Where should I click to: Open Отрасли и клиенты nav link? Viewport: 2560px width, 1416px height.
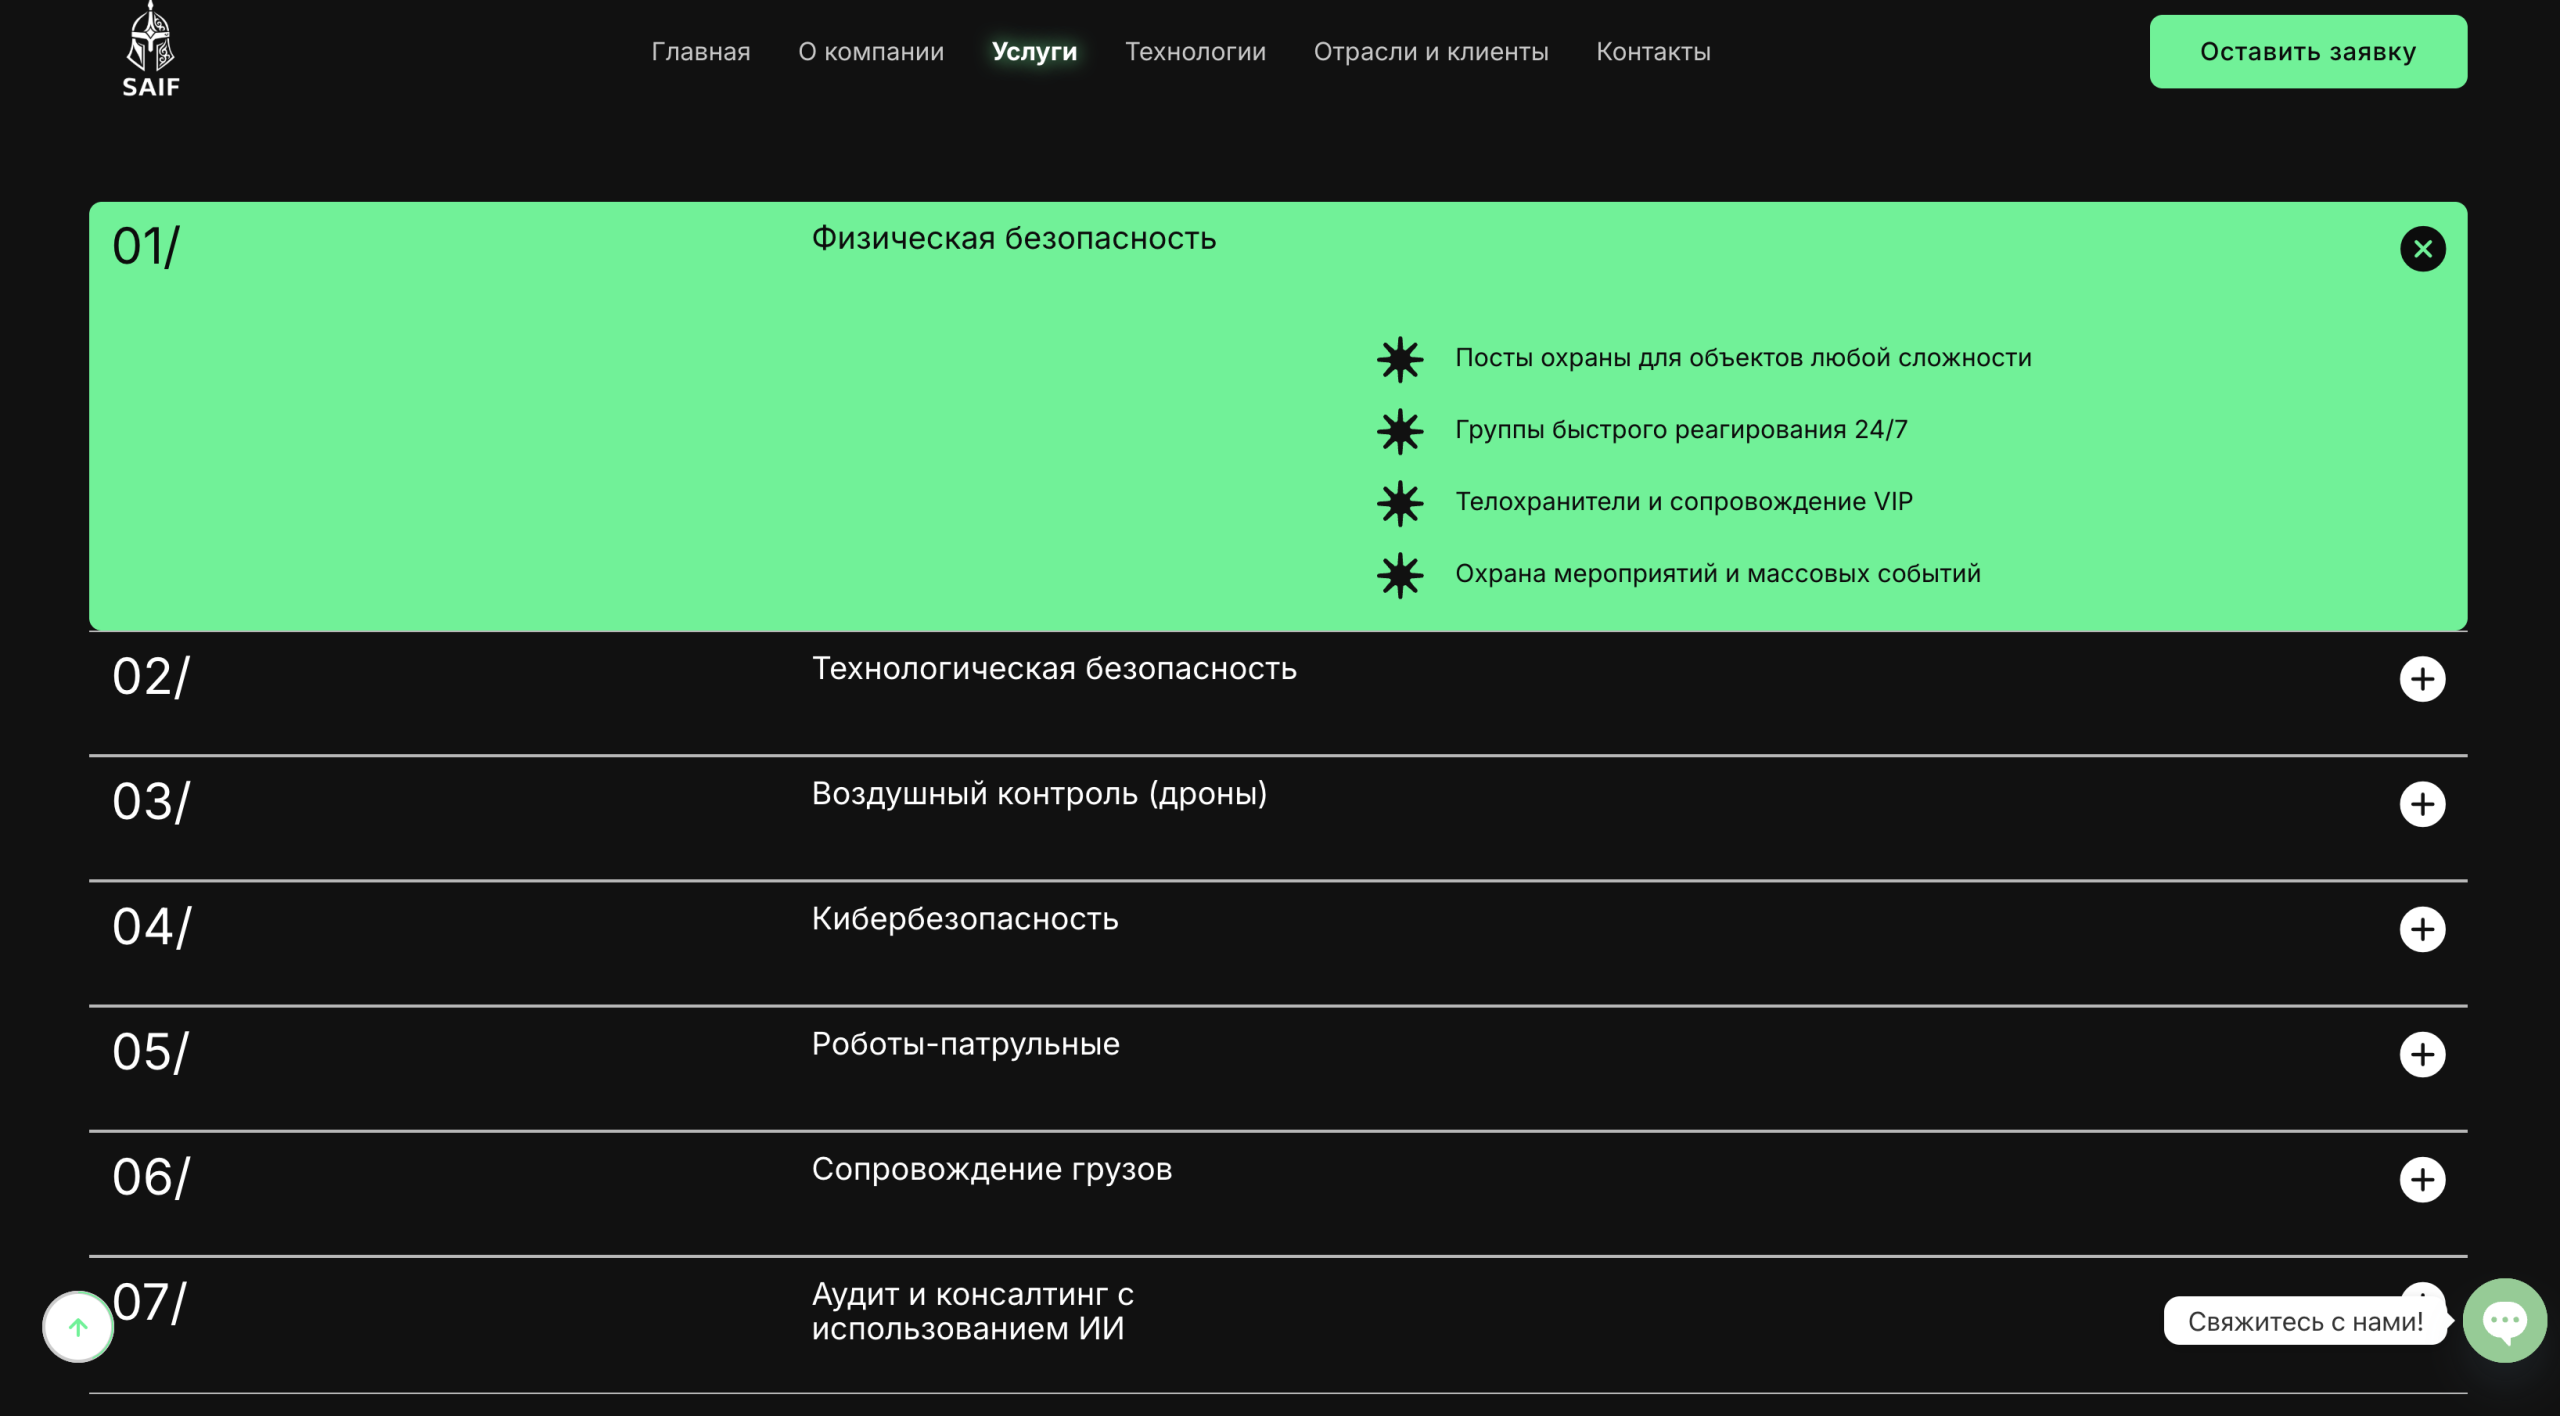(1430, 52)
